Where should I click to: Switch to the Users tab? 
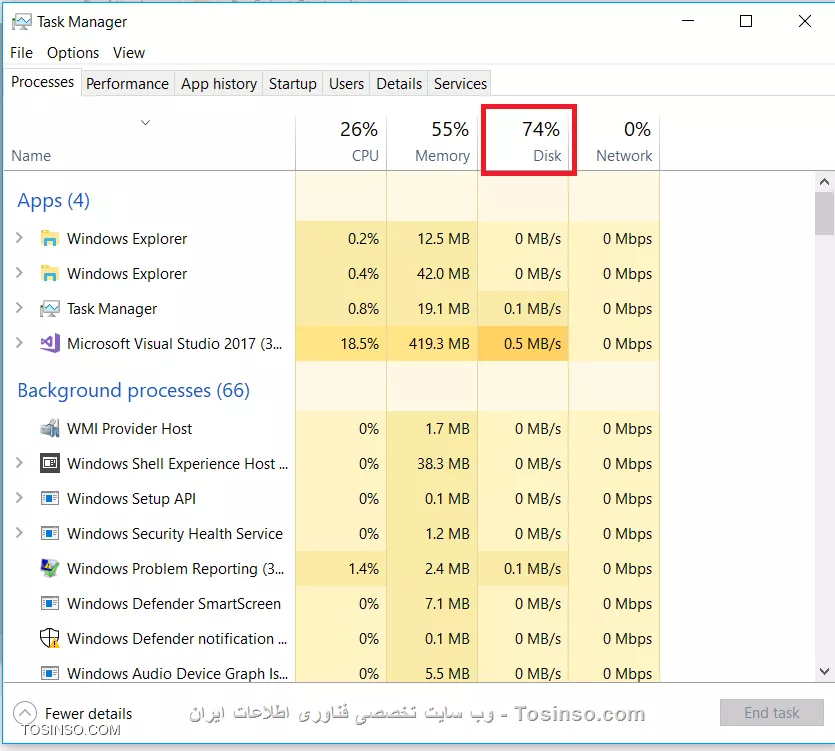click(346, 84)
